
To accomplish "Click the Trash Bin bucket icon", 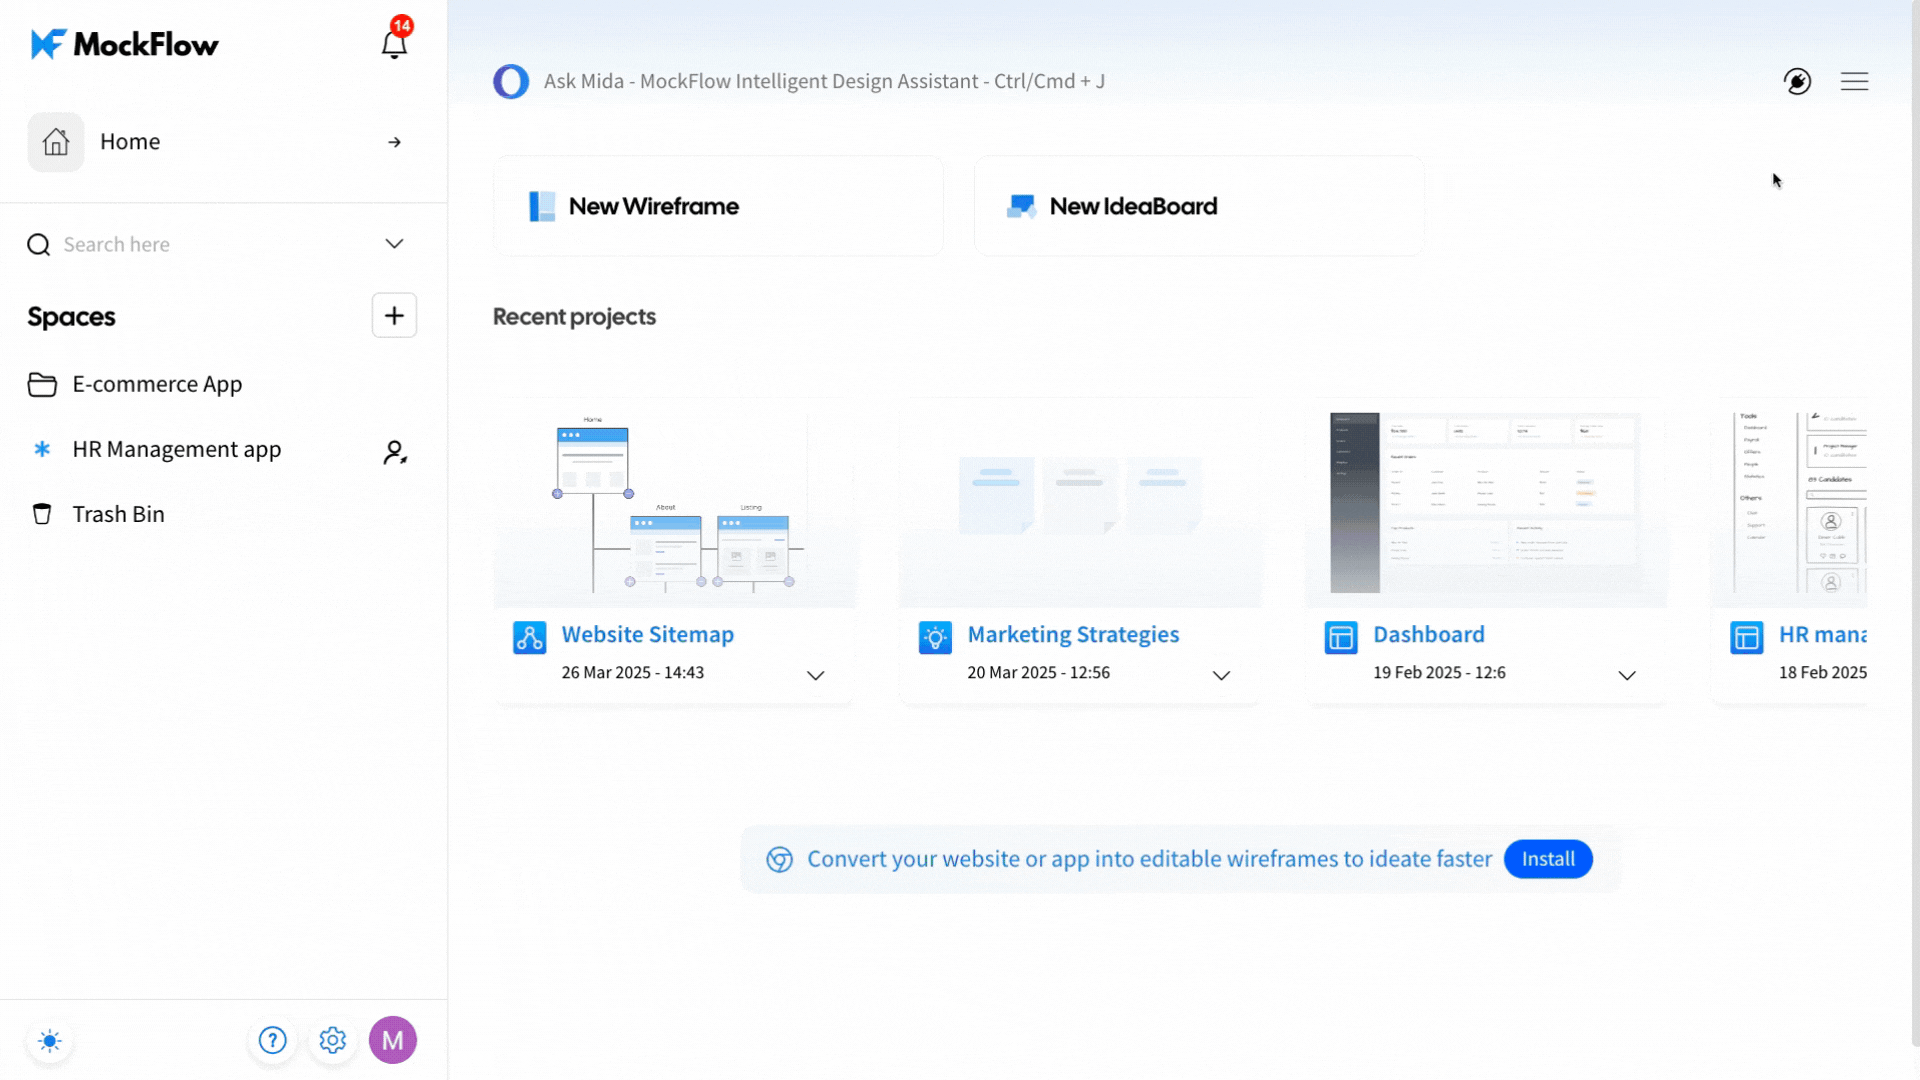I will pyautogui.click(x=42, y=514).
